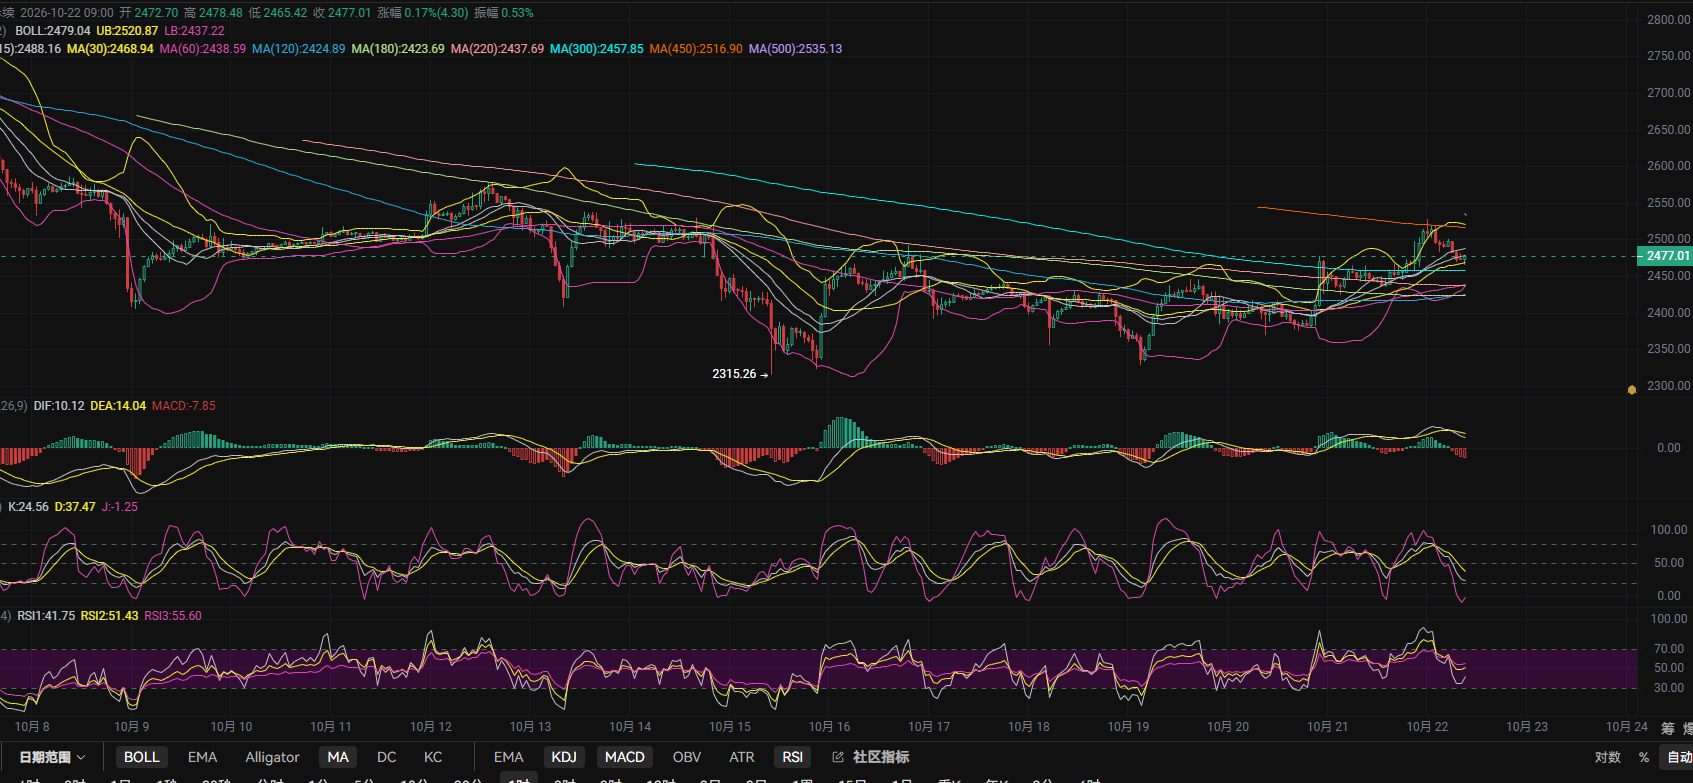Open the 日期范围 date range dropdown
Screen dimensions: 1693x783
pos(52,757)
